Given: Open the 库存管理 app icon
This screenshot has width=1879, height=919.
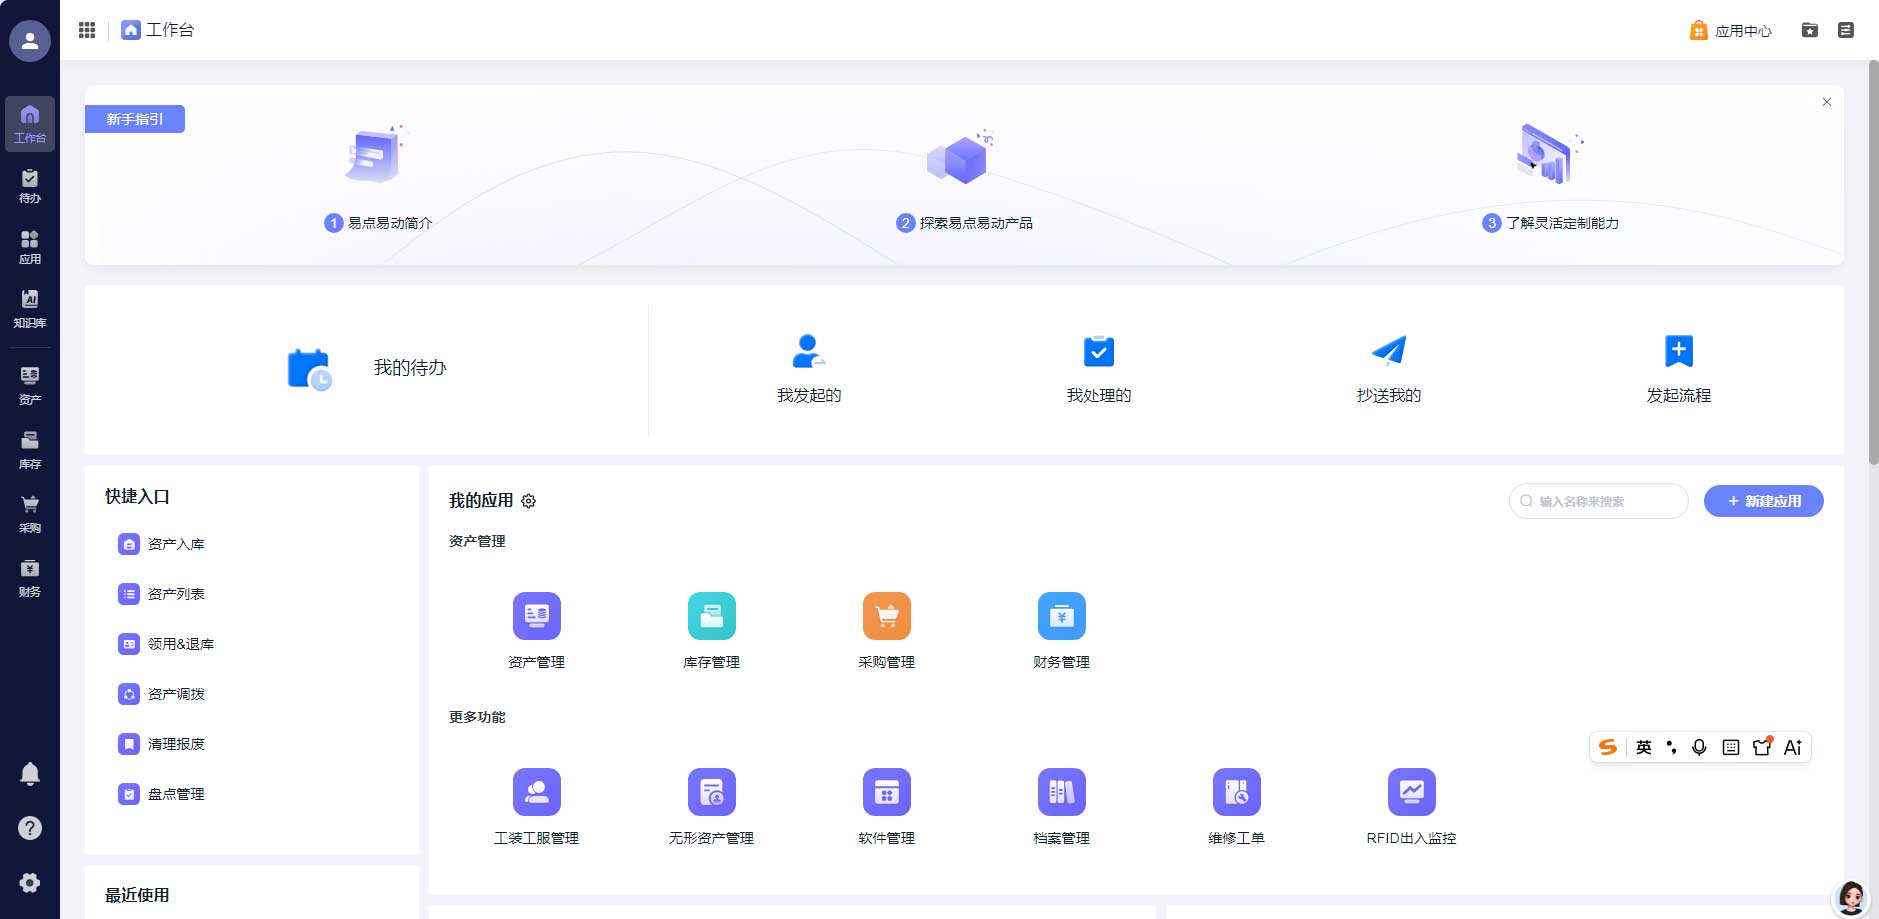Looking at the screenshot, I should [711, 616].
